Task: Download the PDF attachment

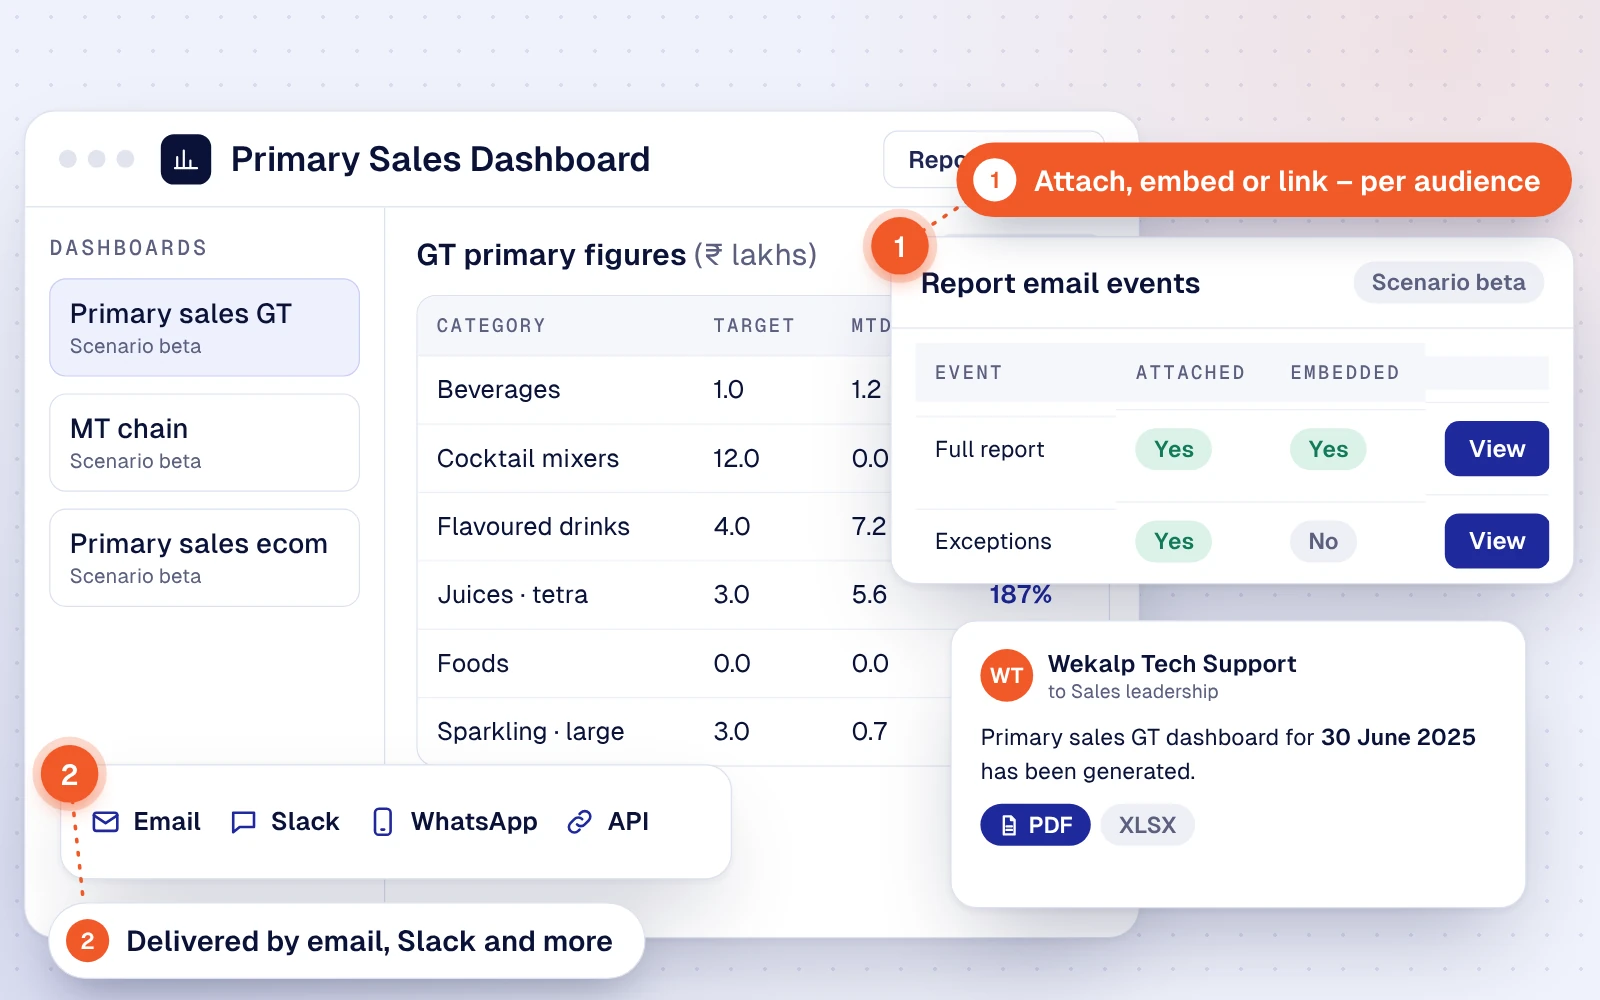Action: click(1035, 825)
